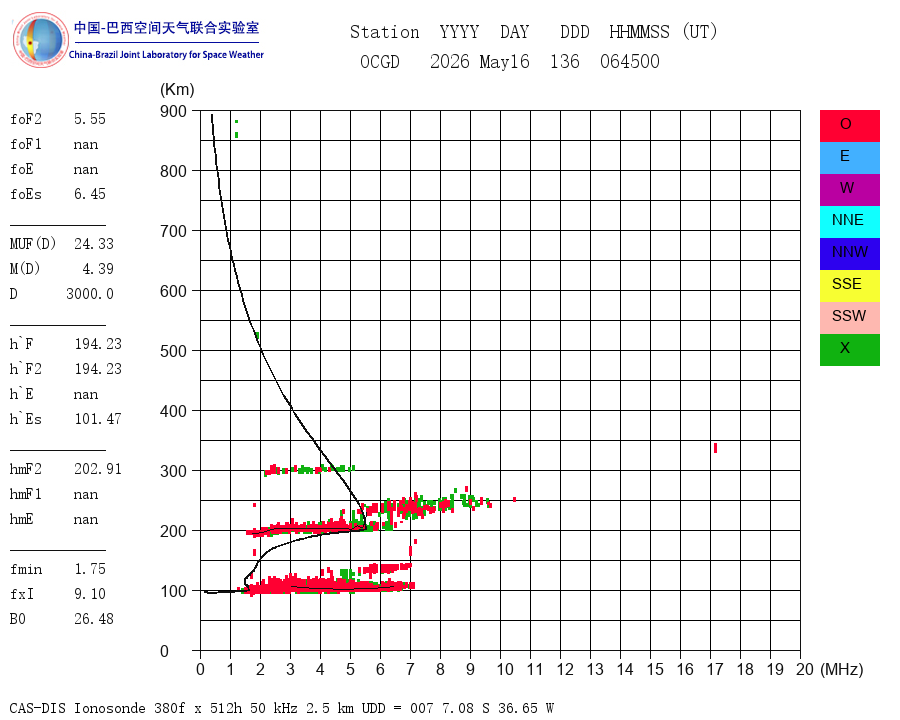Screen dimensions: 900x720
Task: Select the green X legend swatch
Action: pos(849,350)
